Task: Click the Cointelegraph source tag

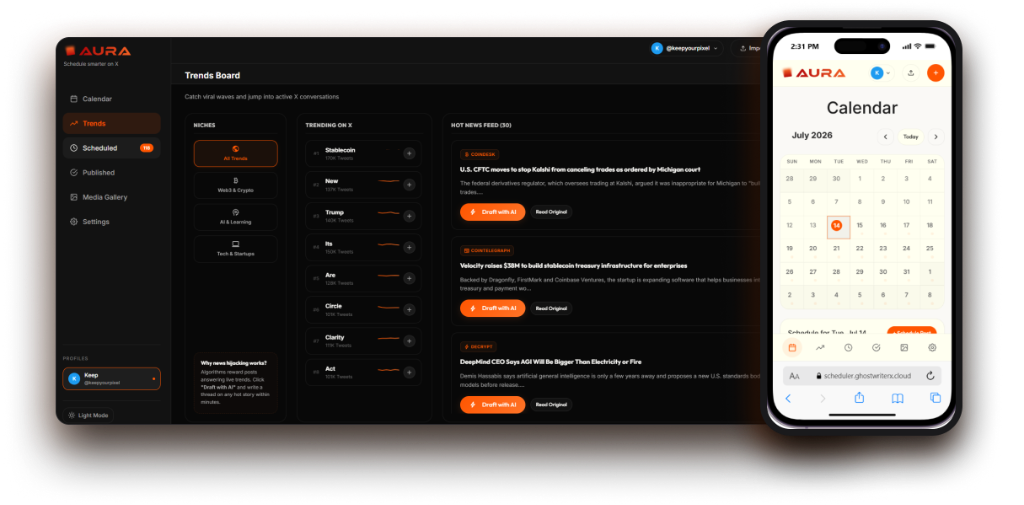Action: (x=487, y=250)
